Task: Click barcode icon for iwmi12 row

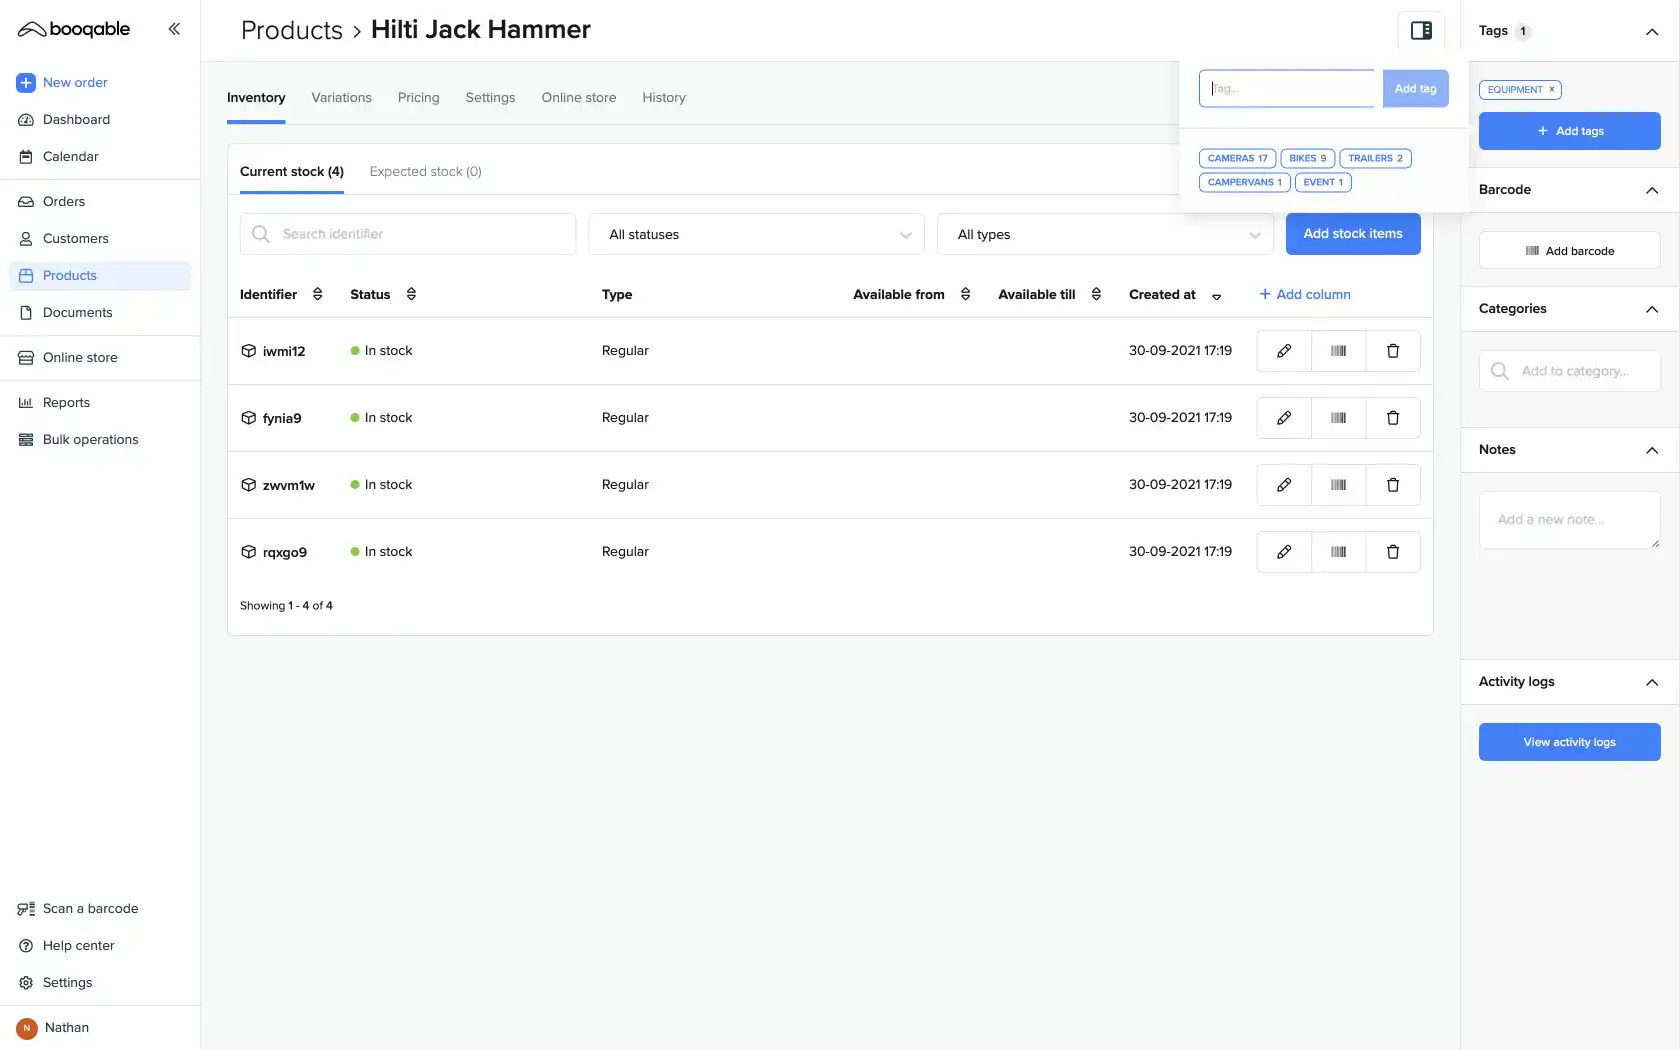Action: 1338,351
